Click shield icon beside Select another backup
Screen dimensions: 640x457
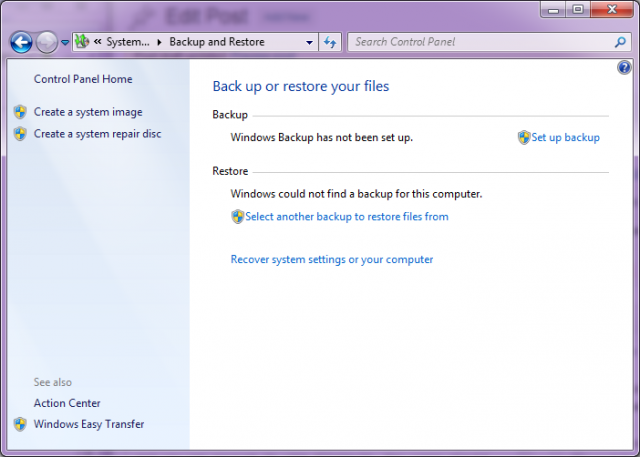tap(237, 217)
